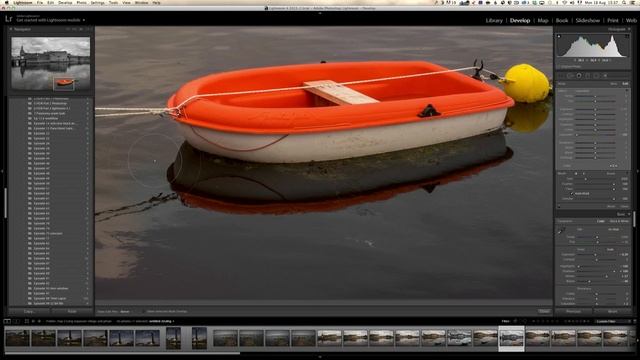Viewport: 640px width, 360px height.
Task: Toggle Show Selected Mask Overlay checkbox
Action: (144, 311)
